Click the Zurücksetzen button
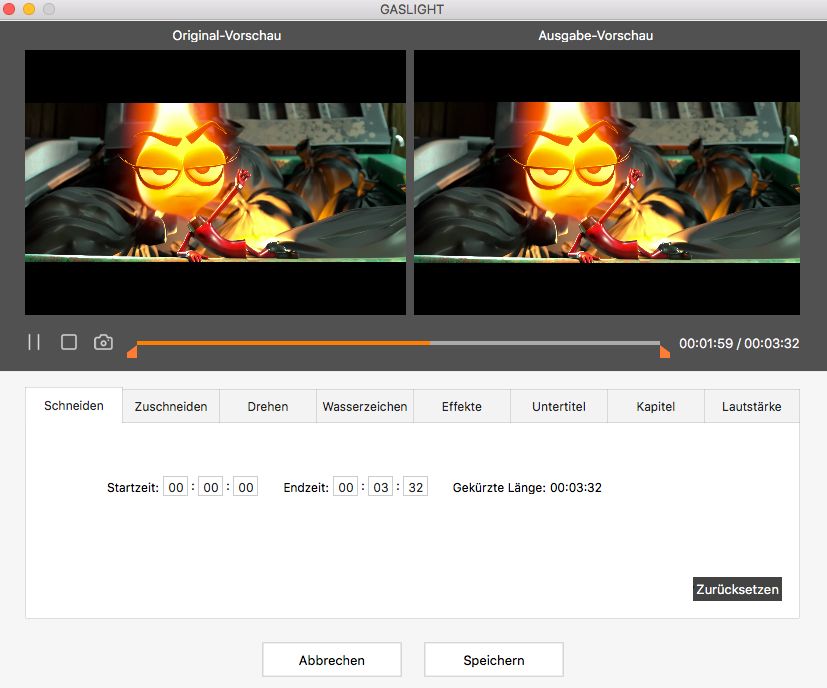827x688 pixels. pyautogui.click(x=737, y=589)
